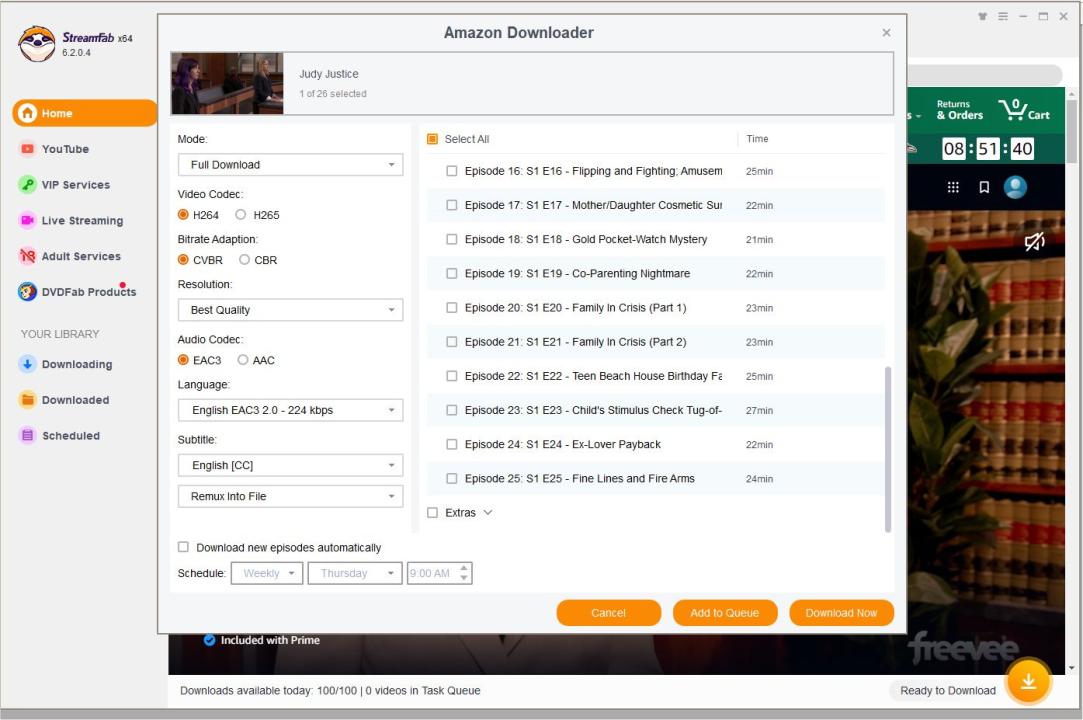The image size is (1083, 720).
Task: Open the Resolution dropdown
Action: click(291, 310)
